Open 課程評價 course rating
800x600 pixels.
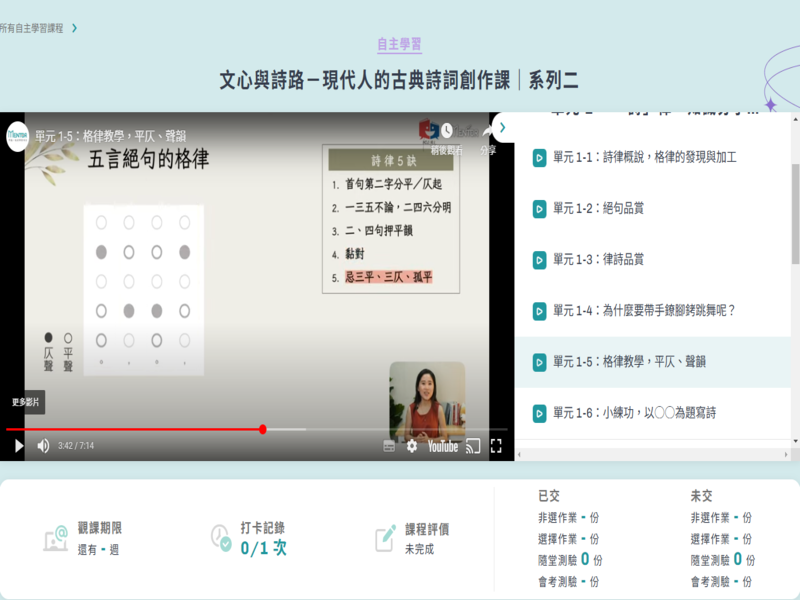tap(426, 538)
